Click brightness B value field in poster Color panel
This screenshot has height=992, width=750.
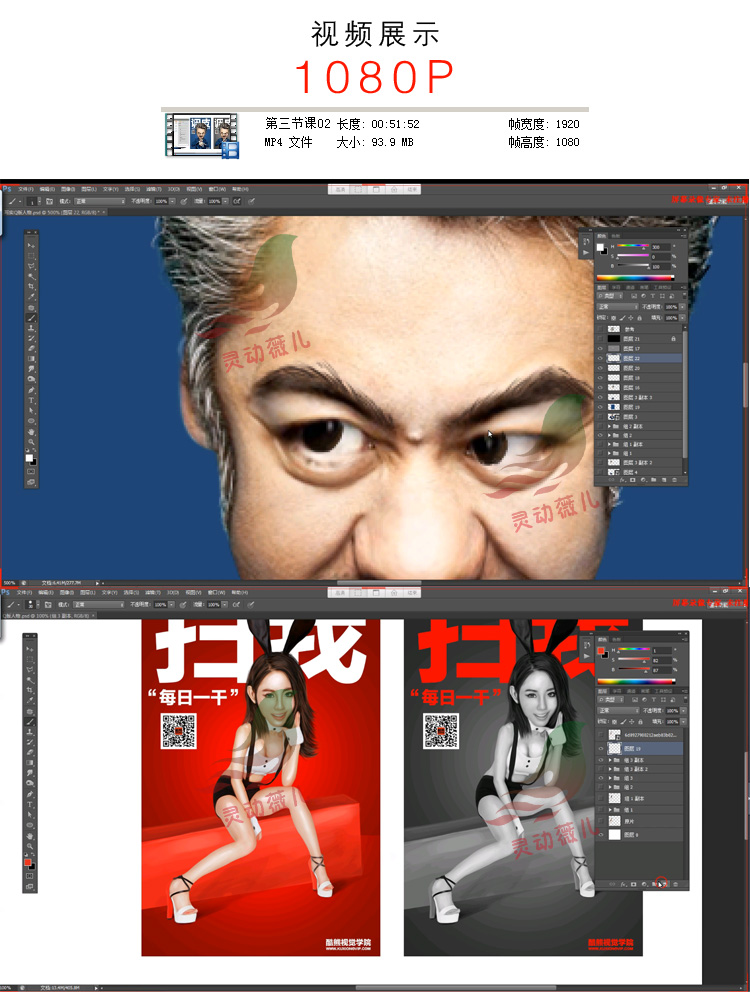pyautogui.click(x=662, y=671)
